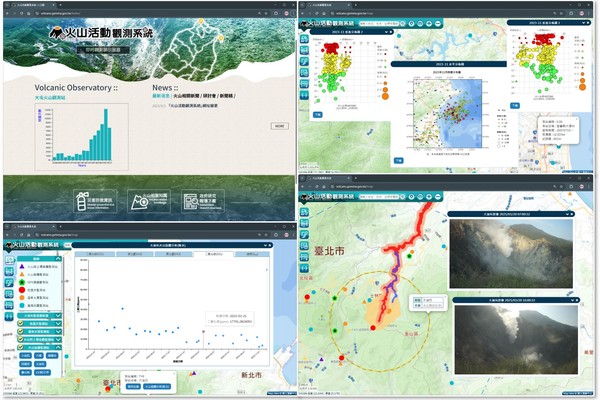Click yearly earthquake bar chart on homepage
The width and height of the screenshot is (600, 400).
pos(82,137)
